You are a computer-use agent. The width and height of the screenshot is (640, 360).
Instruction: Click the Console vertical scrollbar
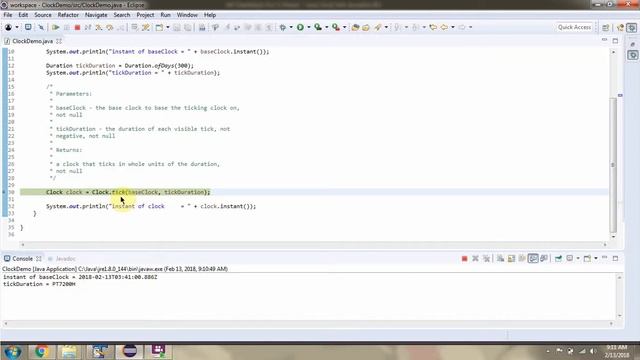[619, 296]
